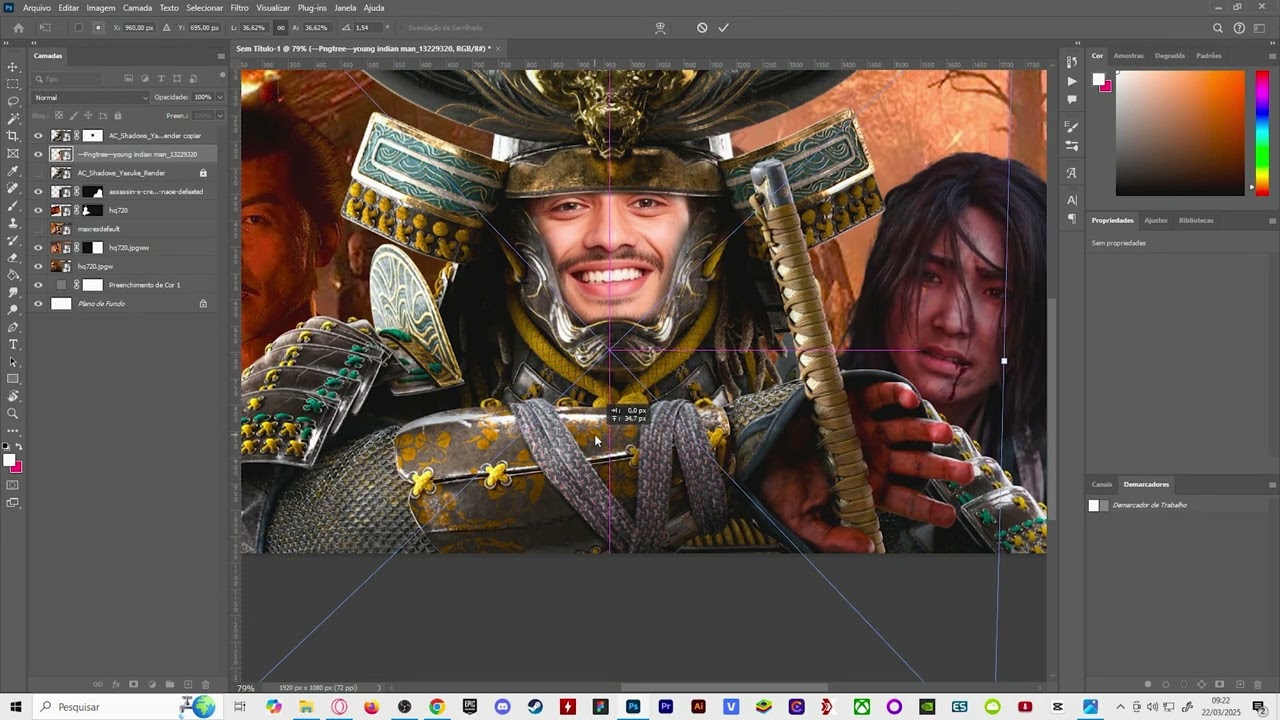The width and height of the screenshot is (1280, 720).
Task: Select the Paint Bucket tool
Action: pos(13,275)
